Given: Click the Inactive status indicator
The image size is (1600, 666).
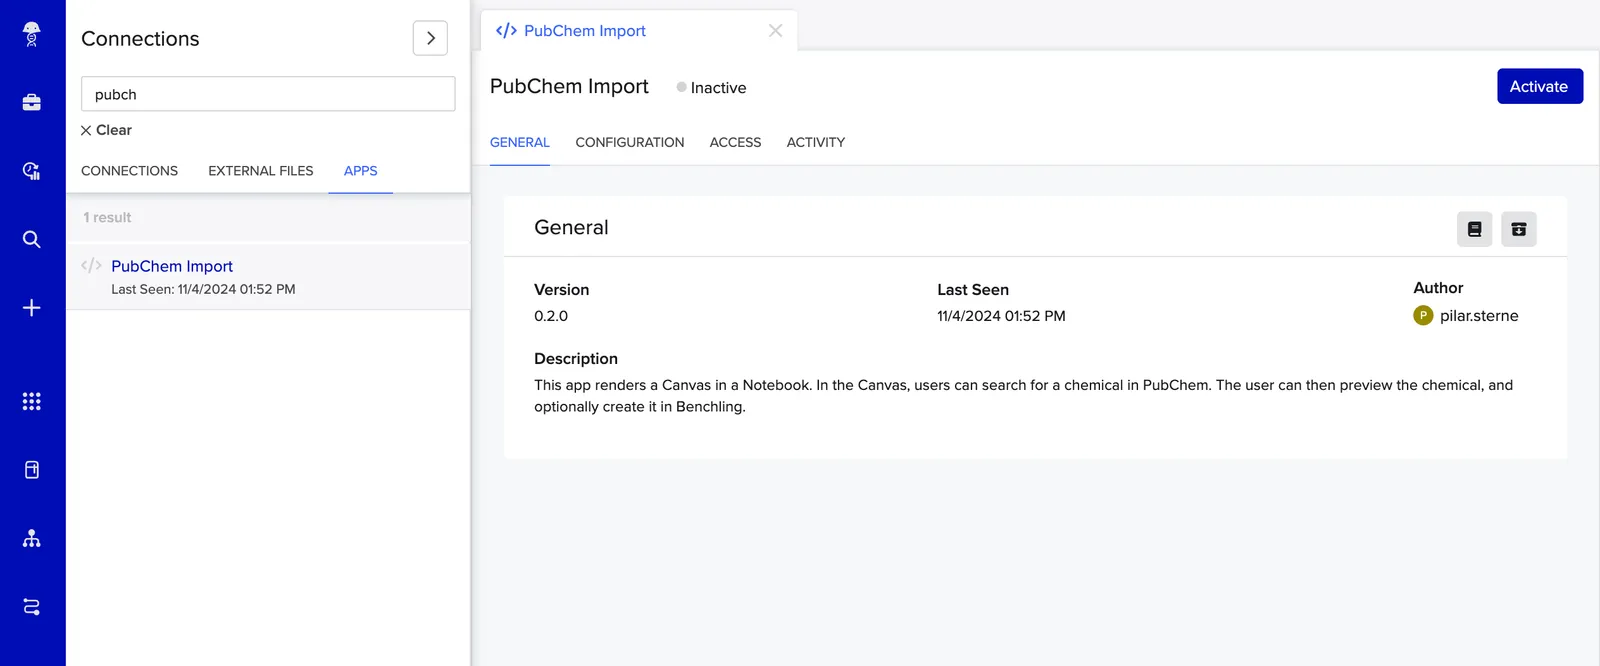Looking at the screenshot, I should point(711,88).
